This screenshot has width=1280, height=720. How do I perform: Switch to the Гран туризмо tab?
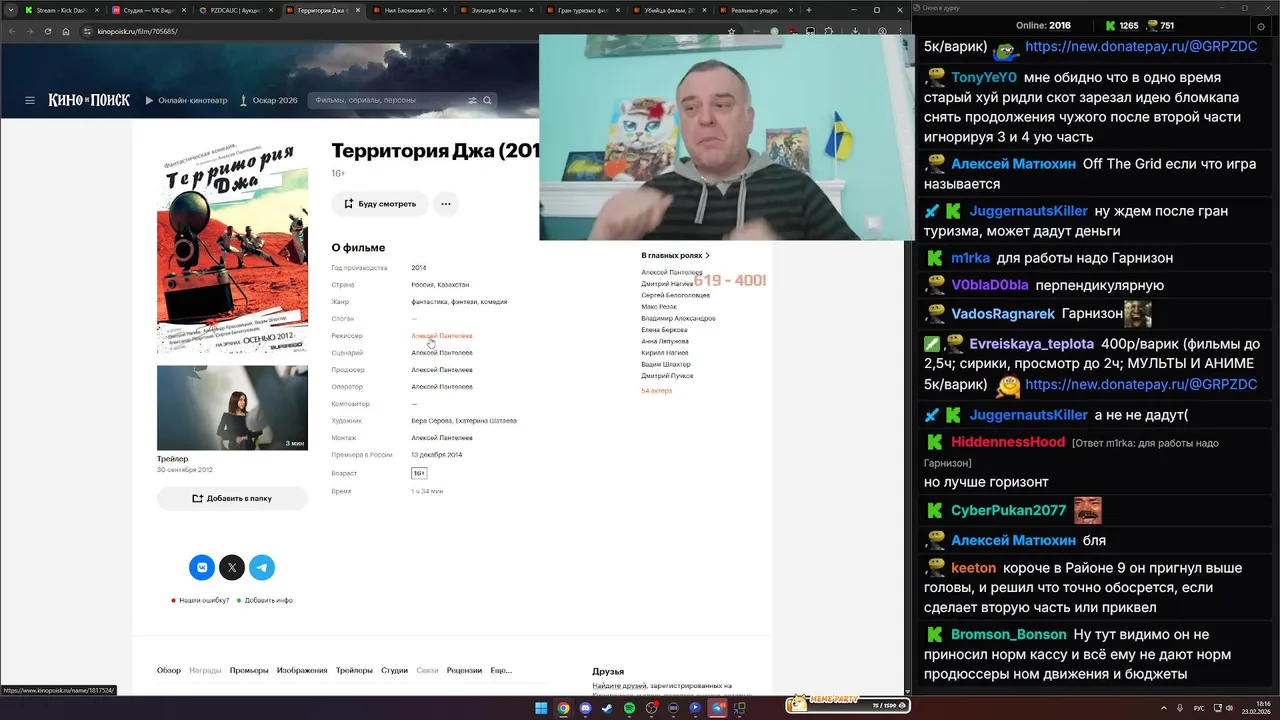coord(582,10)
